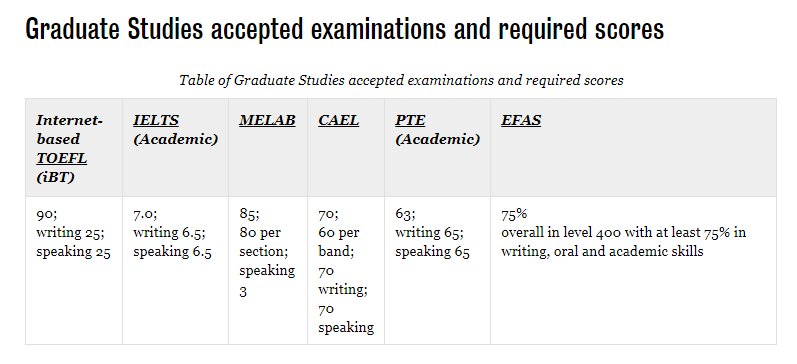Image resolution: width=797 pixels, height=364 pixels.
Task: Open the TOEFL link in the table header
Action: [62, 159]
